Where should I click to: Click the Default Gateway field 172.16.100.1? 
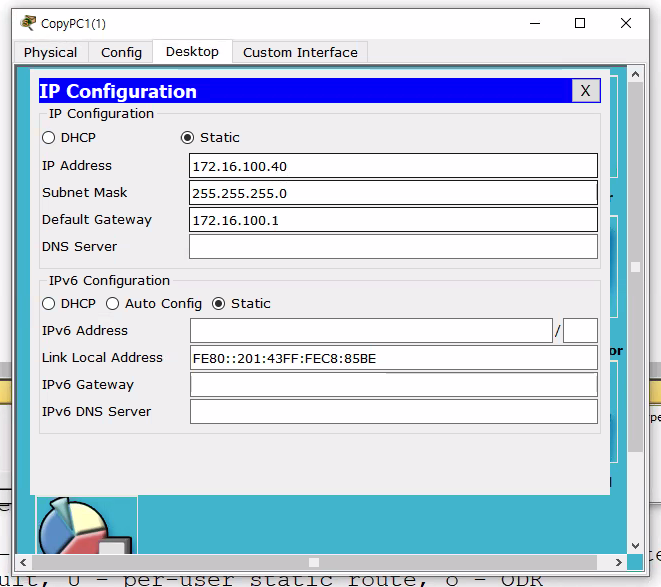point(393,220)
